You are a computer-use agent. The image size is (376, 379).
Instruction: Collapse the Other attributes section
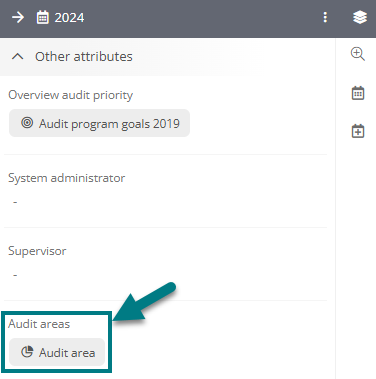click(17, 57)
